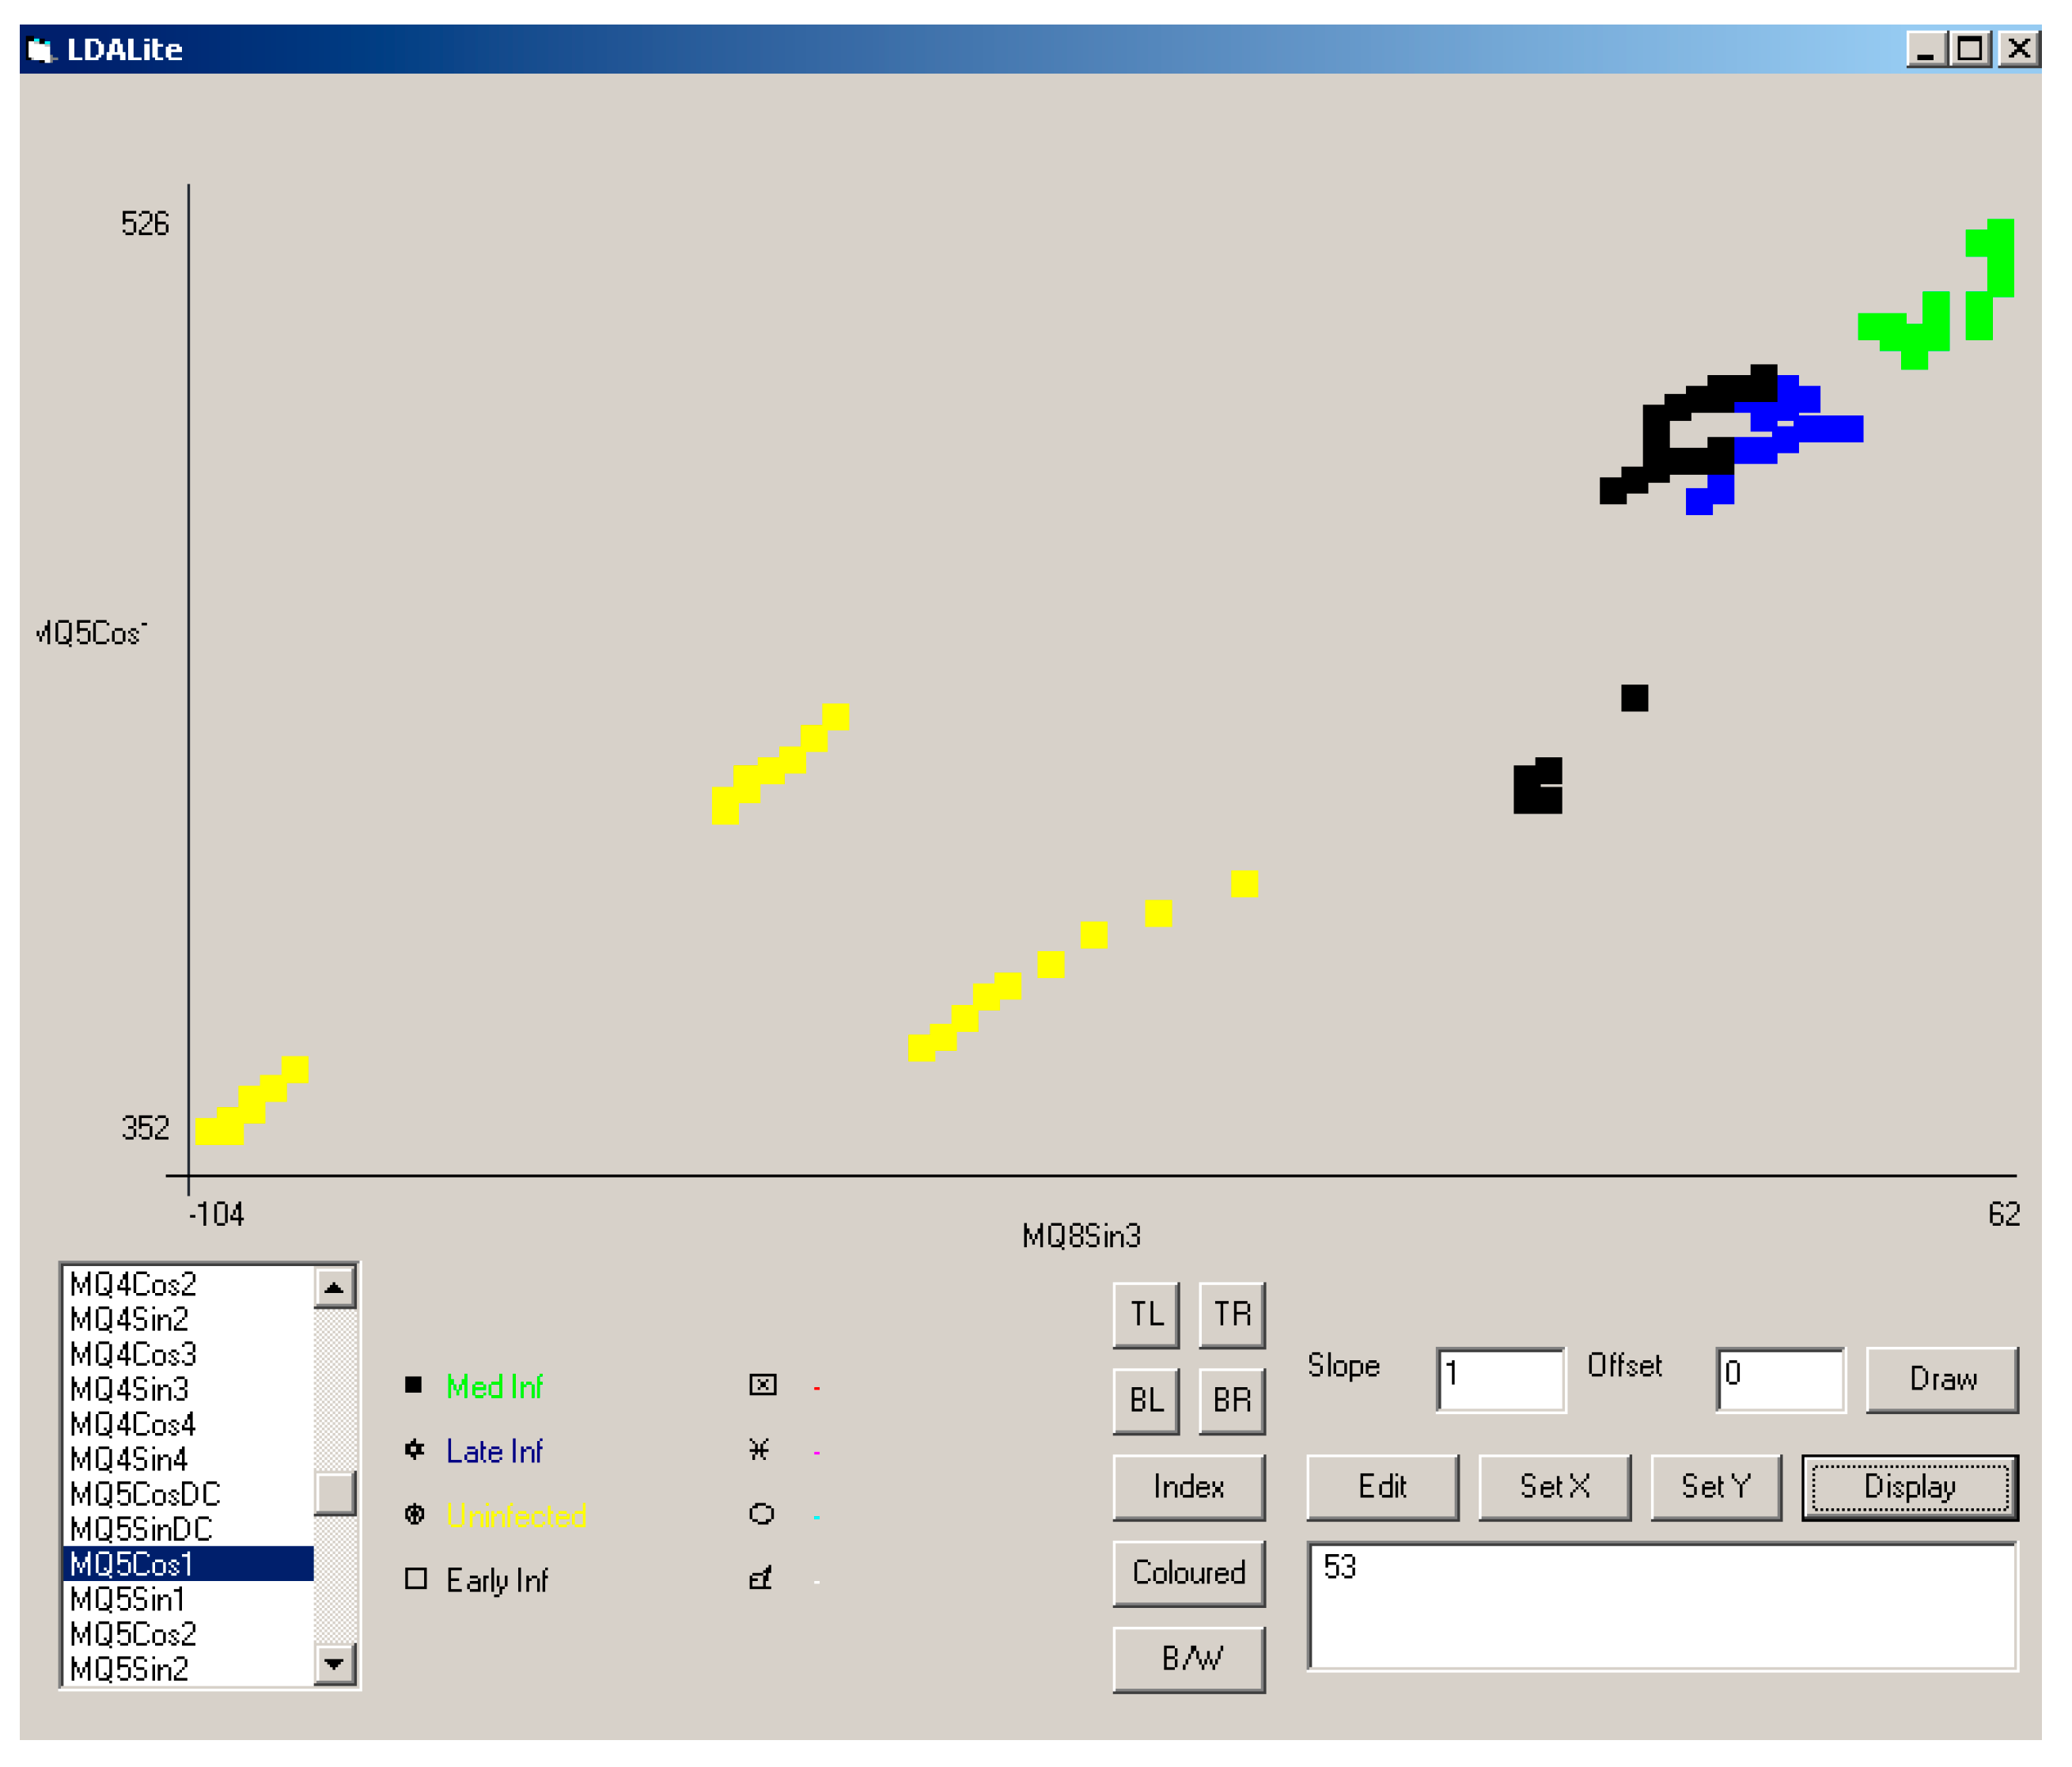The width and height of the screenshot is (2072, 1767).
Task: Click inside the Slope input field
Action: click(1500, 1379)
